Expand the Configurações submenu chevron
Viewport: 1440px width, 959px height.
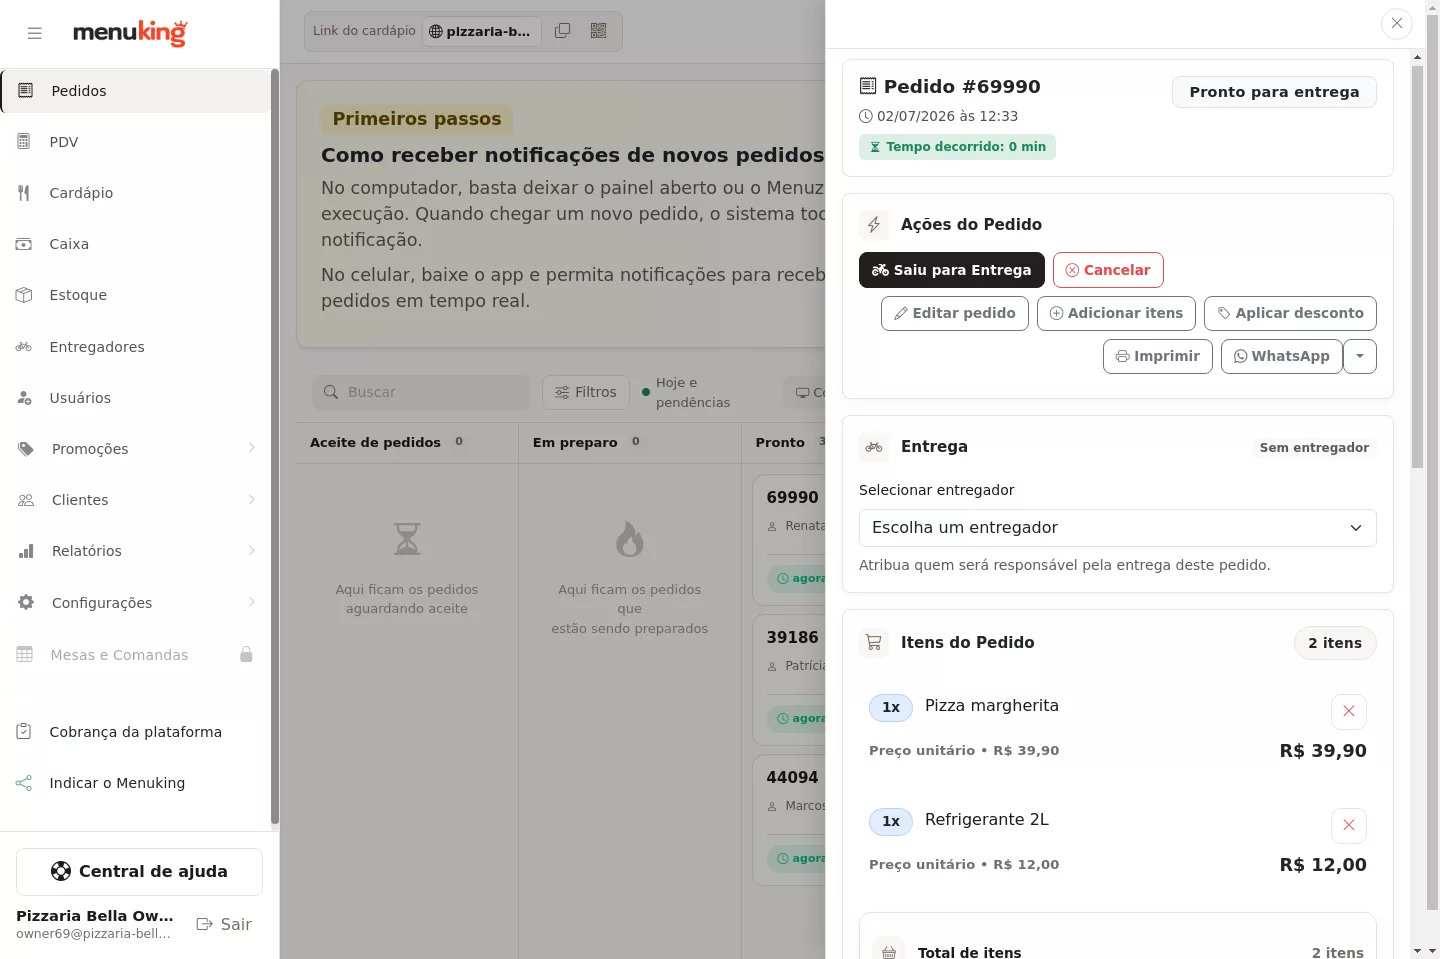251,602
